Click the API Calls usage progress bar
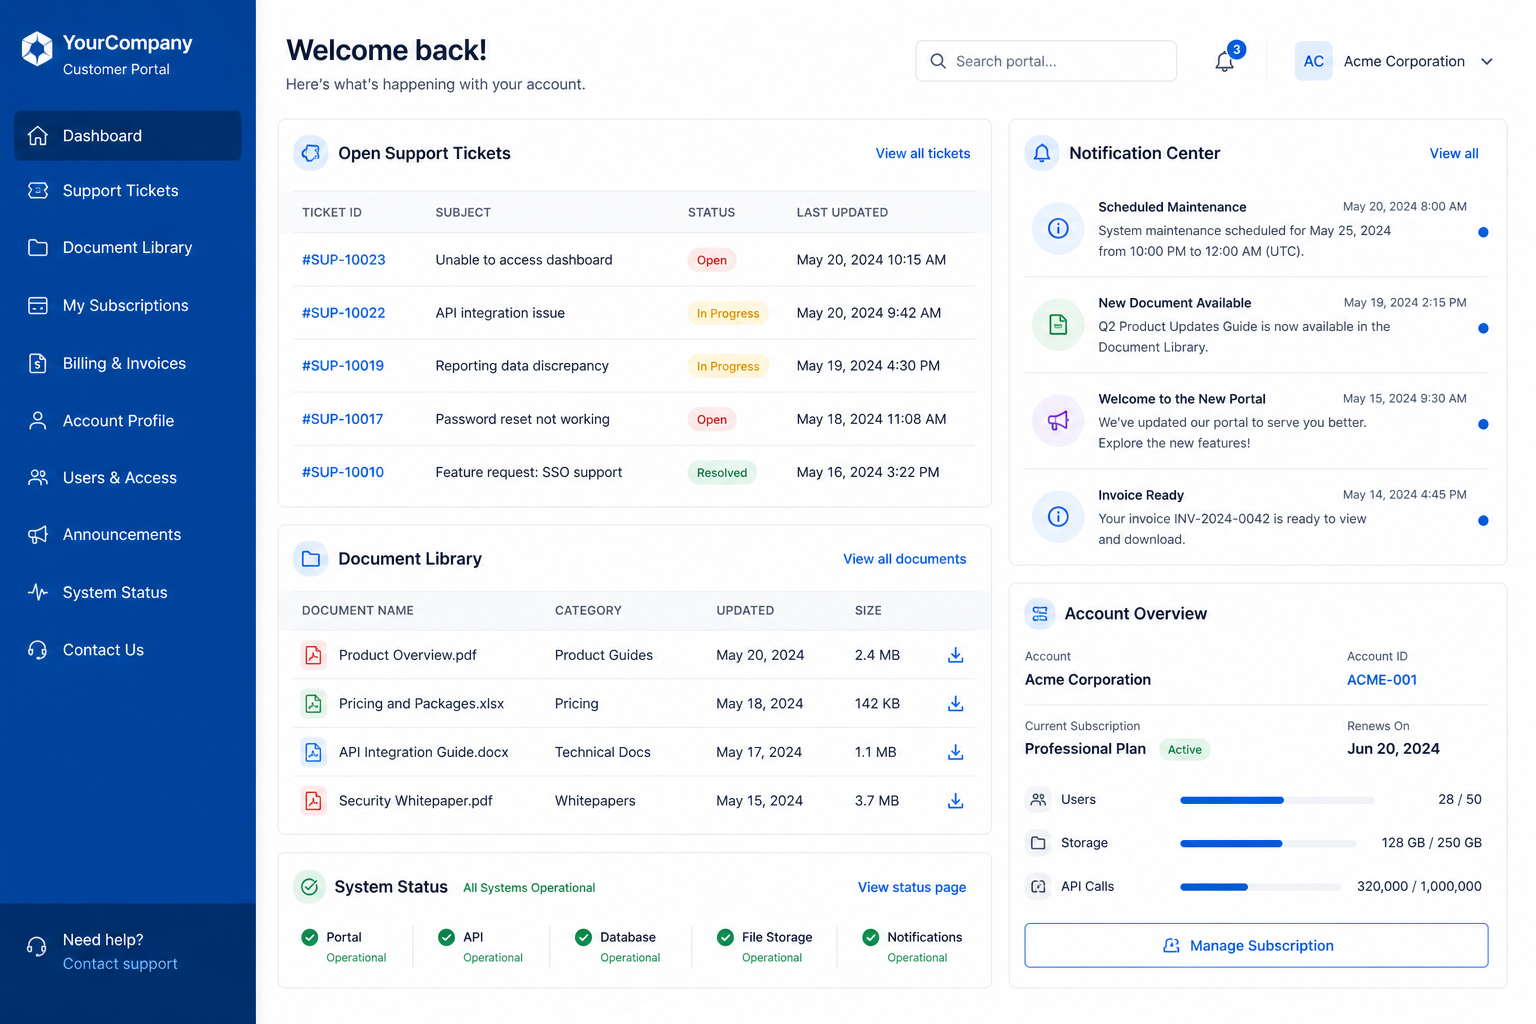 click(1260, 887)
